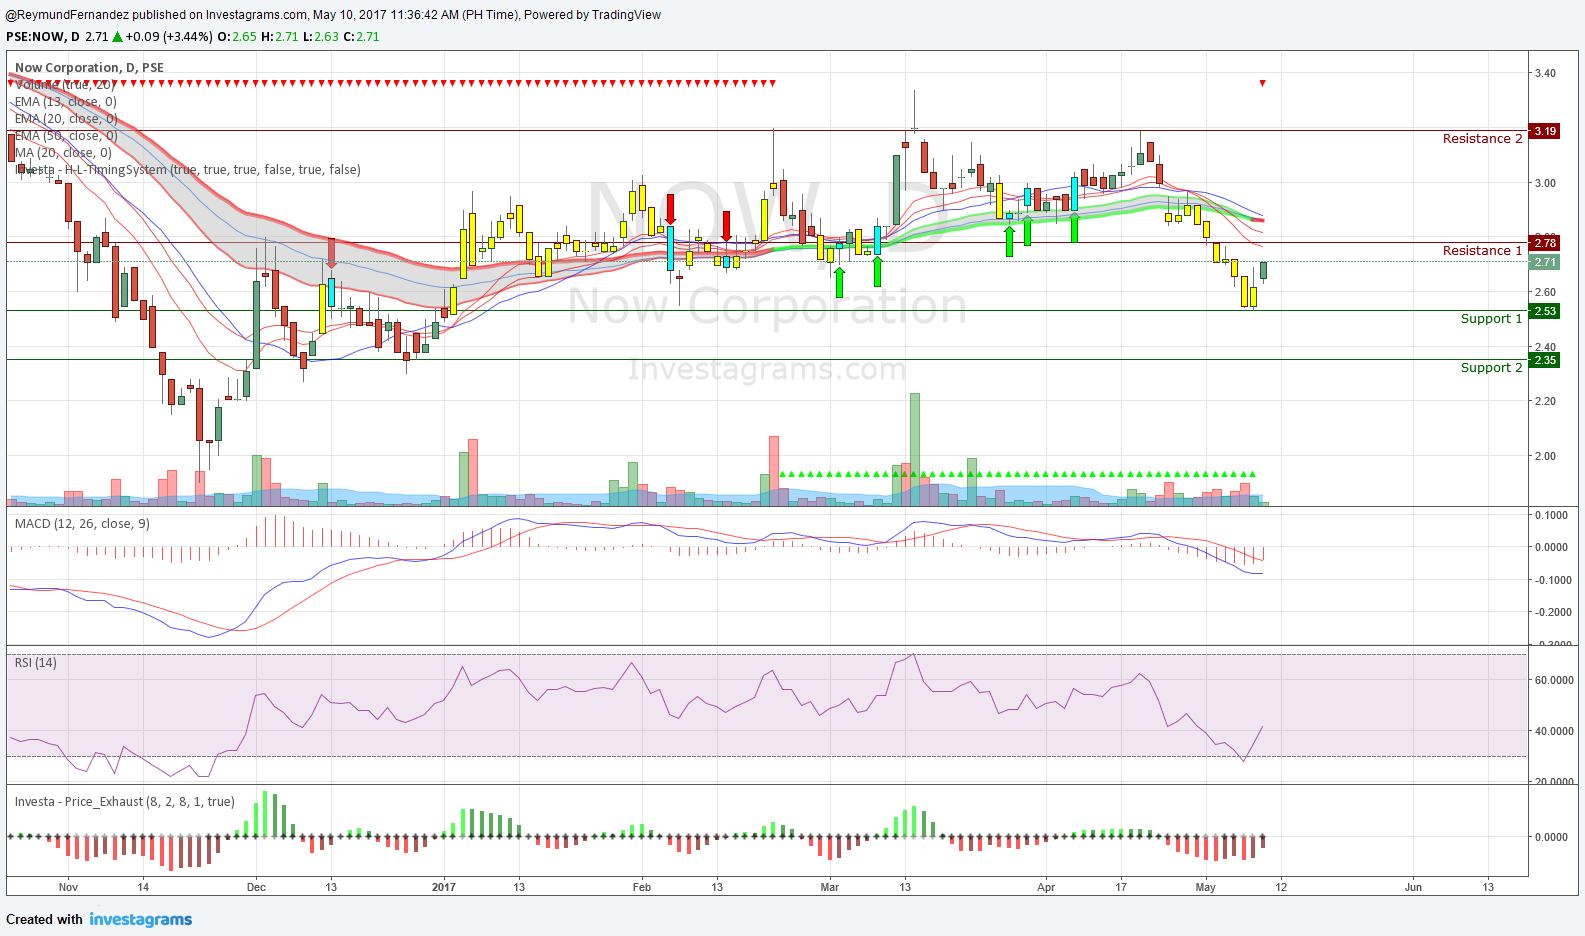Click the 'May' date axis label

click(x=1206, y=887)
